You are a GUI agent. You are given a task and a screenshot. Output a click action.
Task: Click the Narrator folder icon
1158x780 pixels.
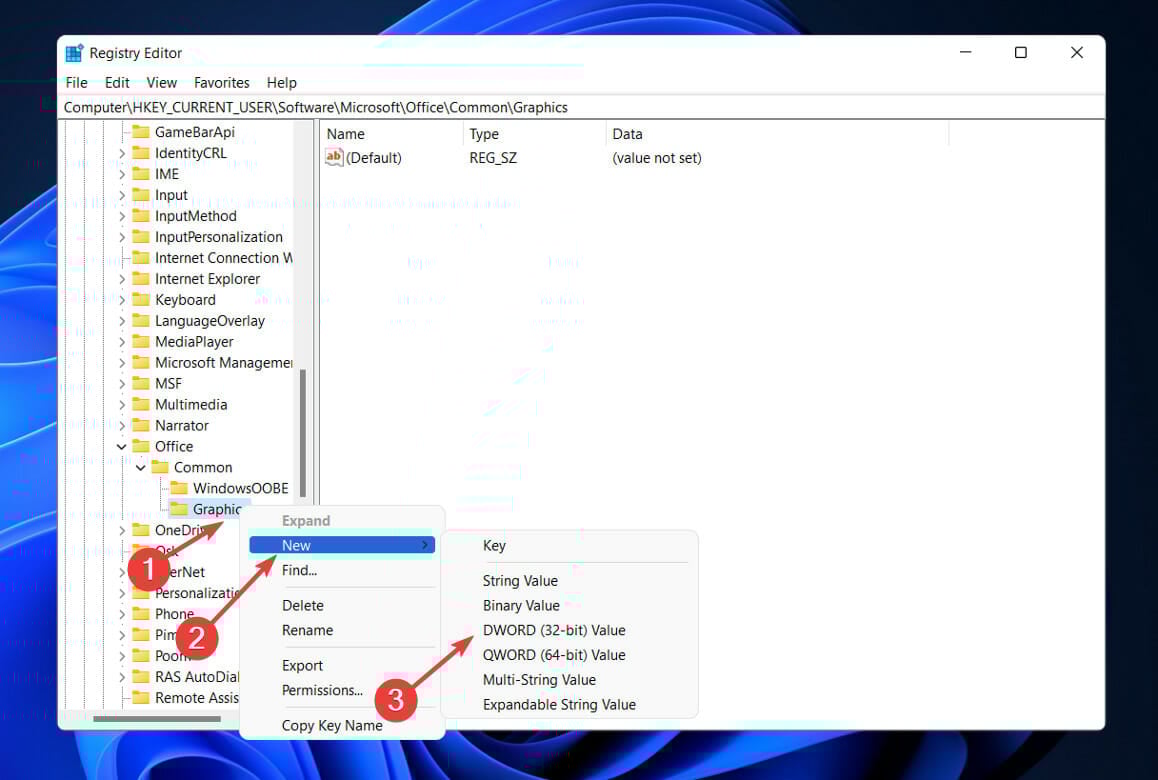click(140, 425)
